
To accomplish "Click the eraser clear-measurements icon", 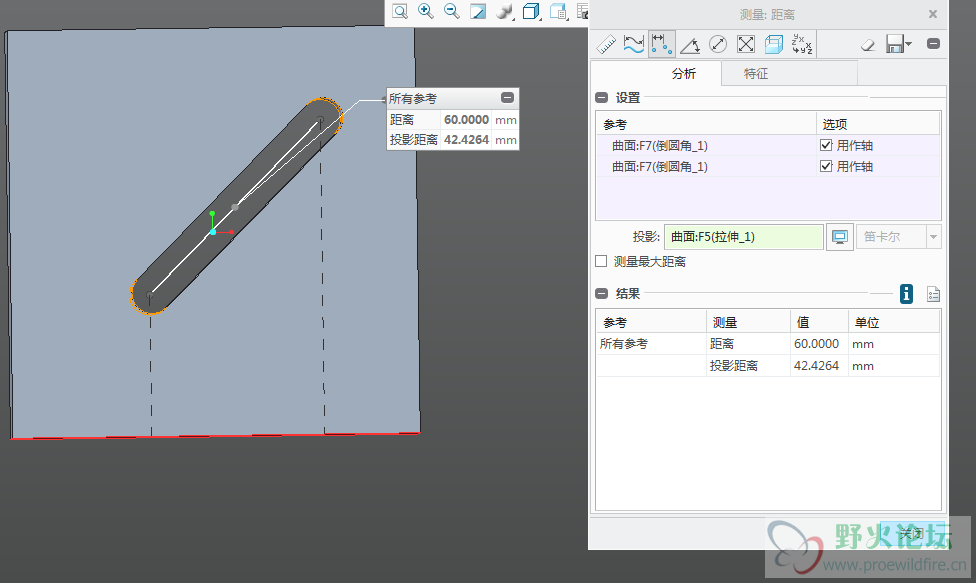I will [x=868, y=44].
